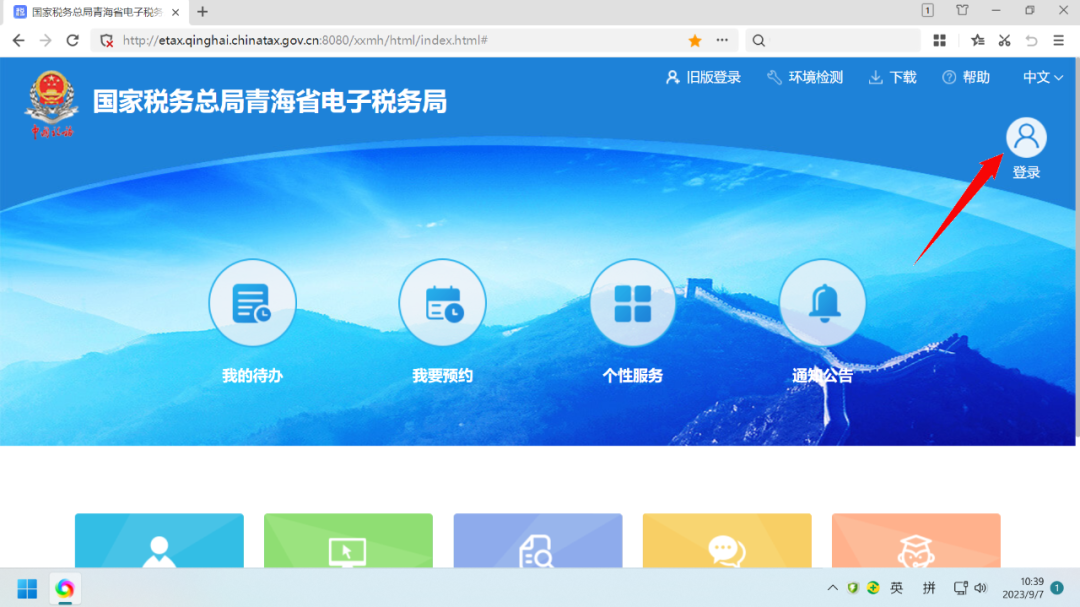The height and width of the screenshot is (607, 1080).
Task: Open 帮助 help link
Action: (x=966, y=77)
